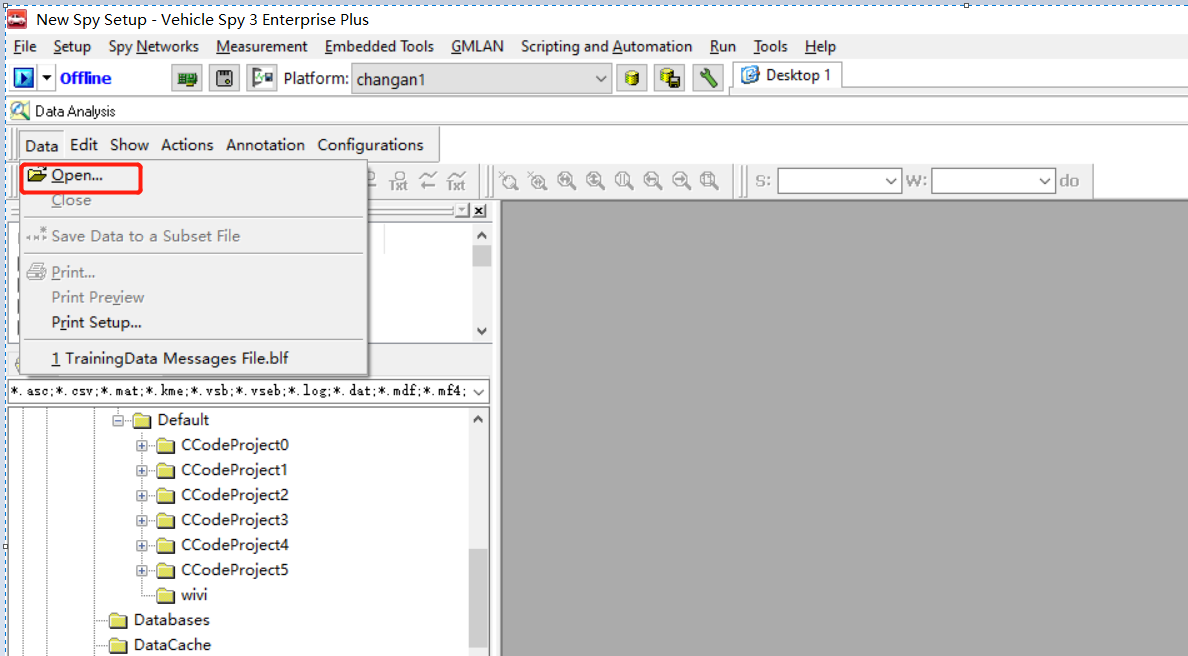This screenshot has height=656, width=1188.
Task: Click the graph line Txt icon beside the zoom tools
Action: point(456,180)
